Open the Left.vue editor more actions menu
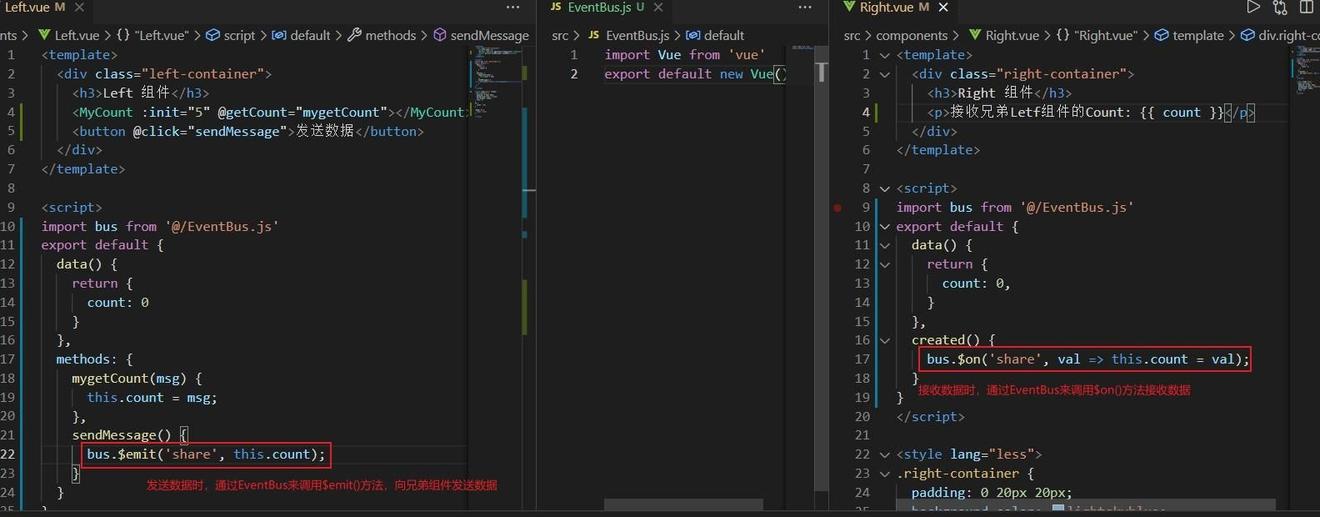 coord(513,7)
